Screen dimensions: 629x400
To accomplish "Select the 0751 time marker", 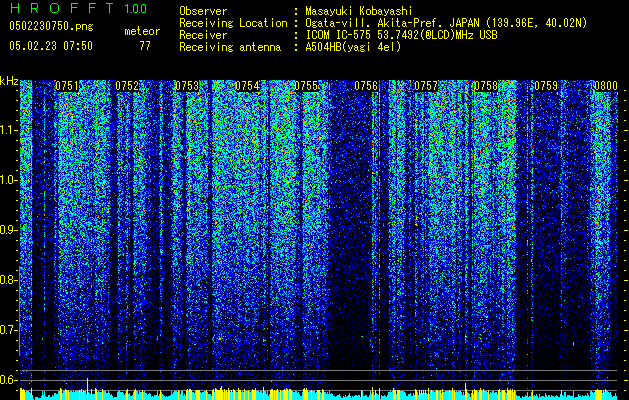I will (67, 86).
